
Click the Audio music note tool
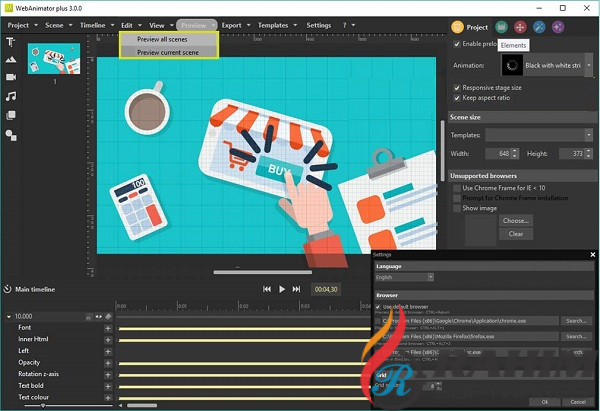click(11, 96)
